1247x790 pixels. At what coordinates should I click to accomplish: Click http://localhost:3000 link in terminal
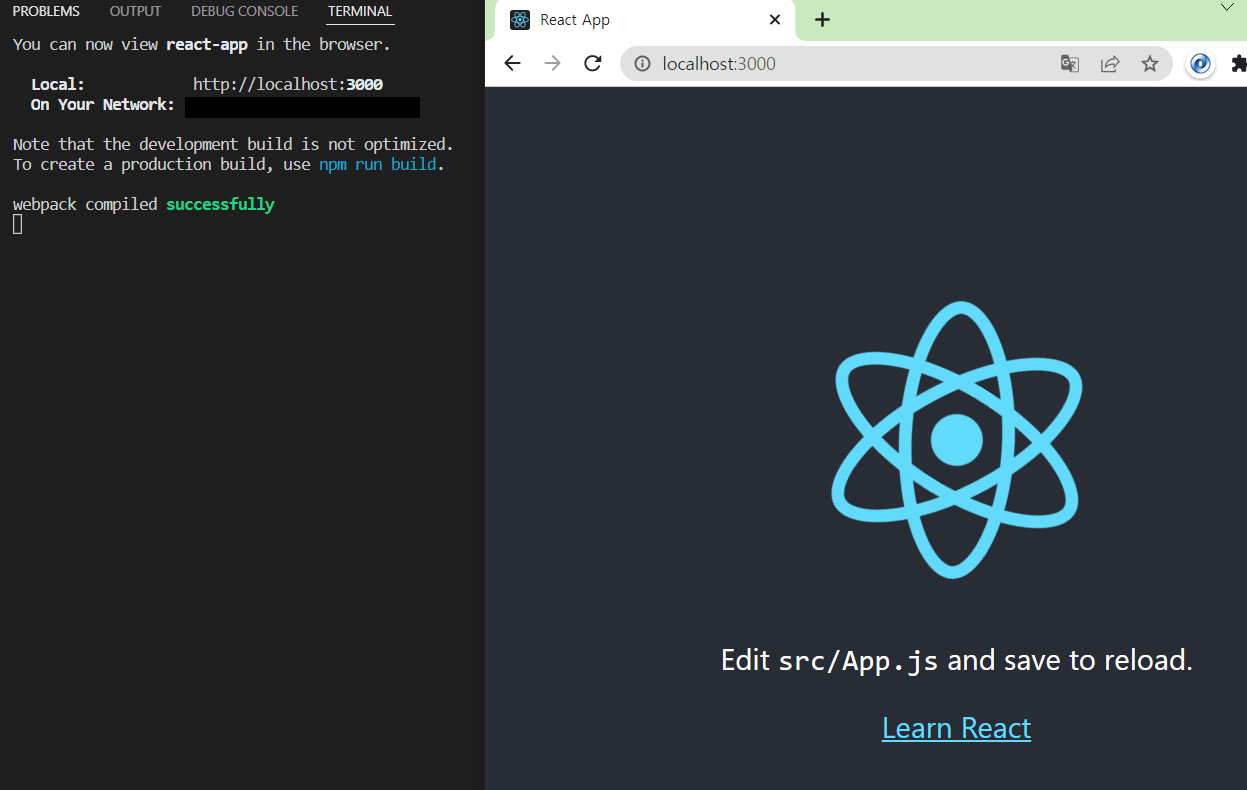tap(288, 85)
